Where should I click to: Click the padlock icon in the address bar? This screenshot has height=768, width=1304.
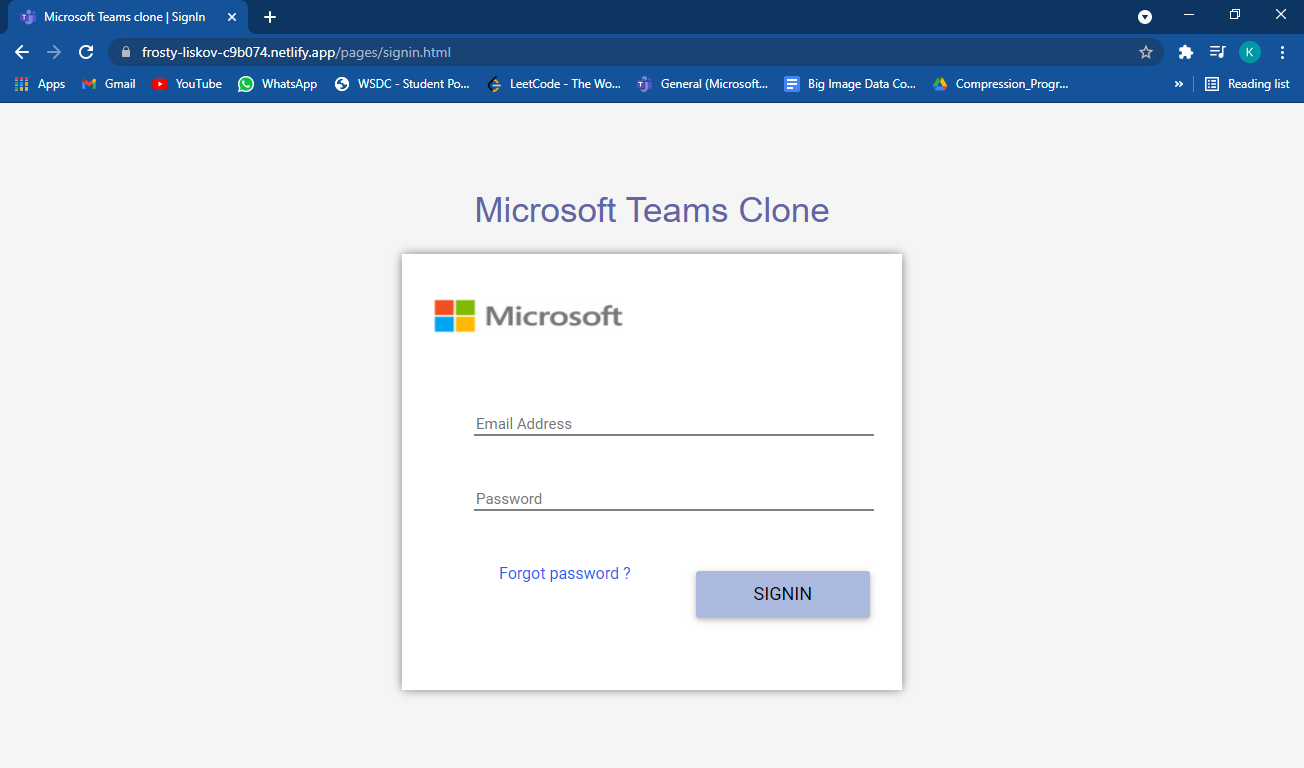click(125, 51)
